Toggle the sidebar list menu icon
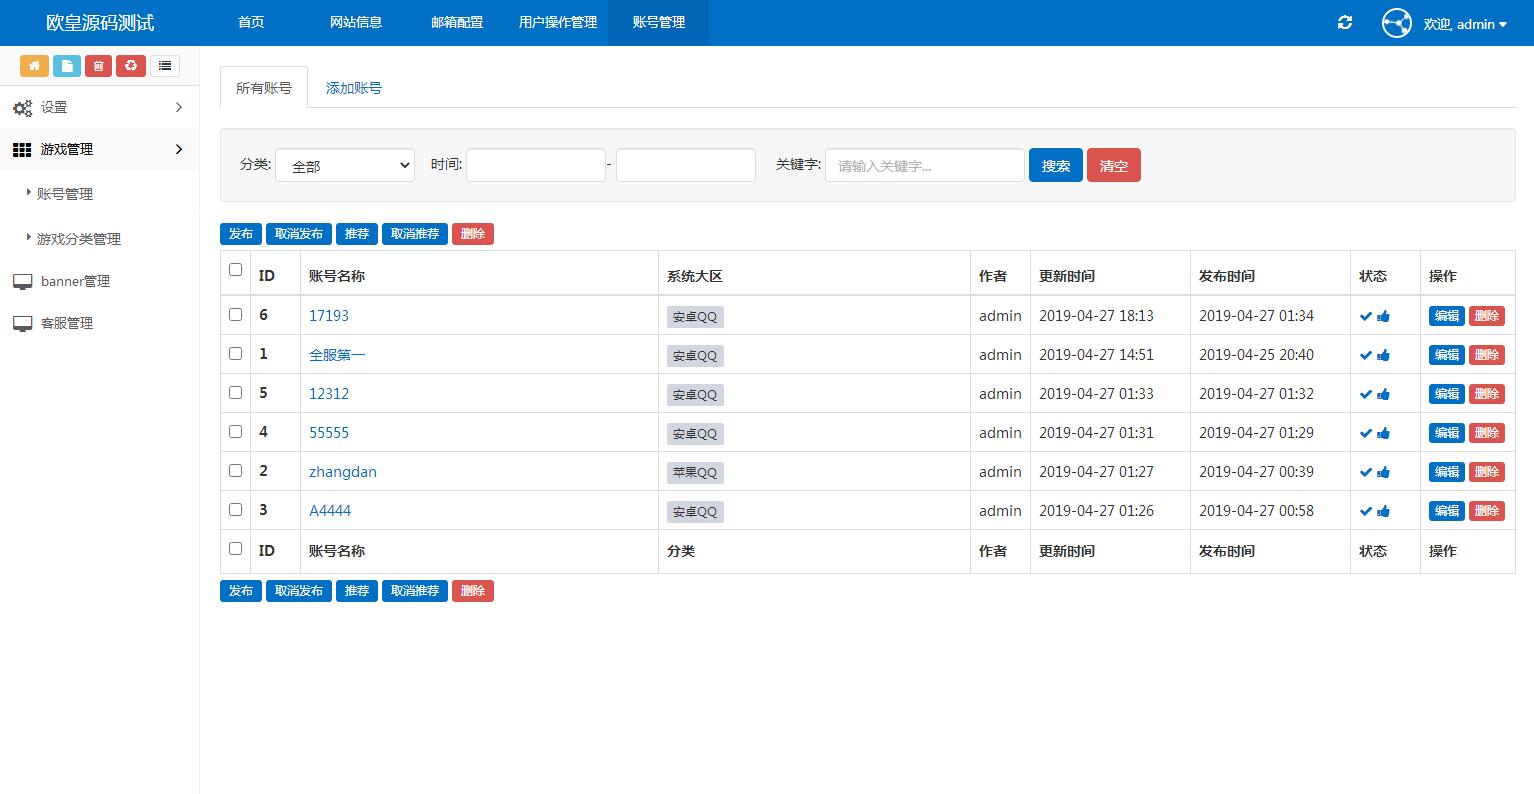Viewport: 1534px width, 794px height. (x=165, y=66)
